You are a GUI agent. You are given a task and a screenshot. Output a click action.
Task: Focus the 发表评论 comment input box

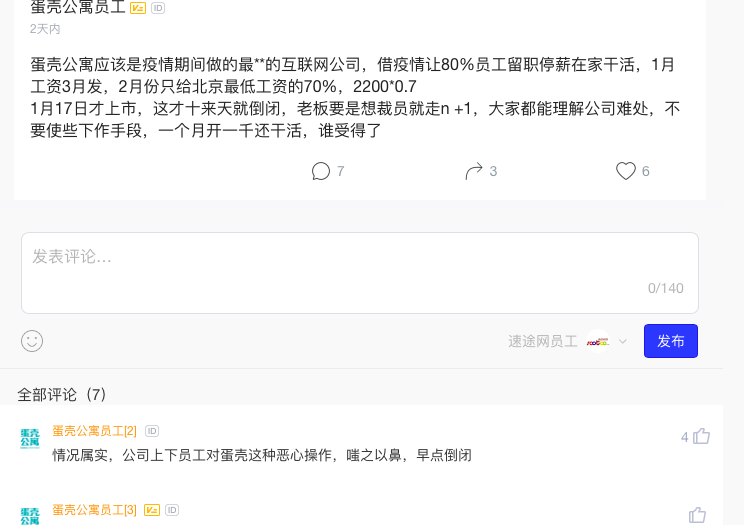pos(360,272)
